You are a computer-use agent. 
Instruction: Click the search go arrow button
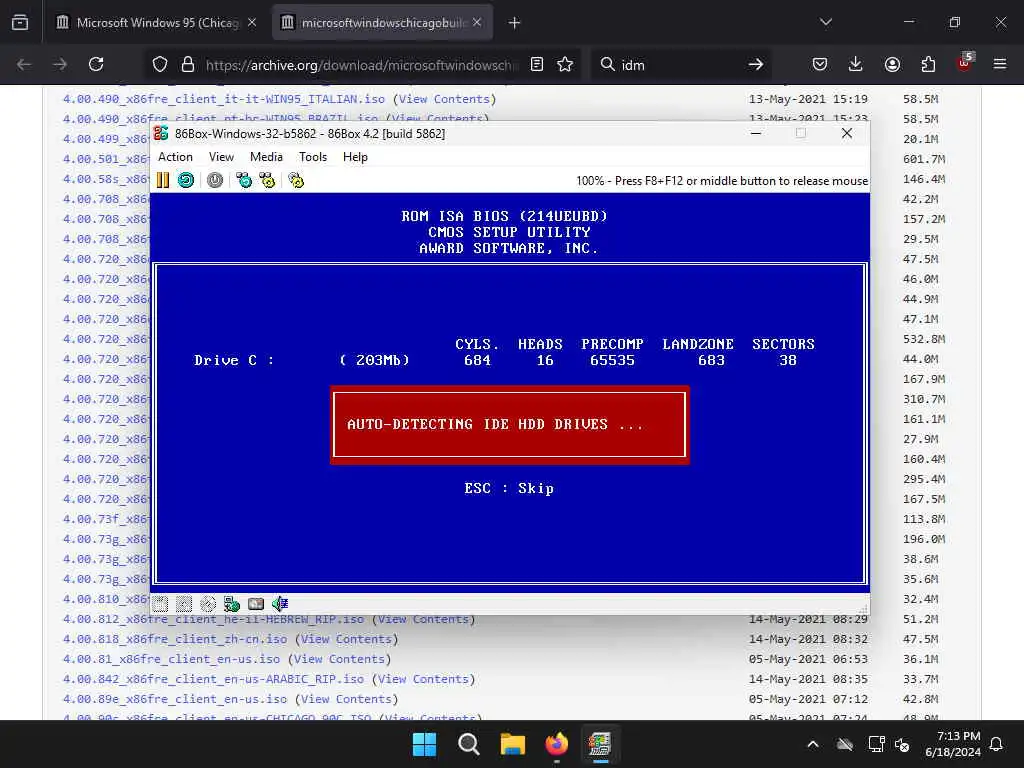click(756, 64)
